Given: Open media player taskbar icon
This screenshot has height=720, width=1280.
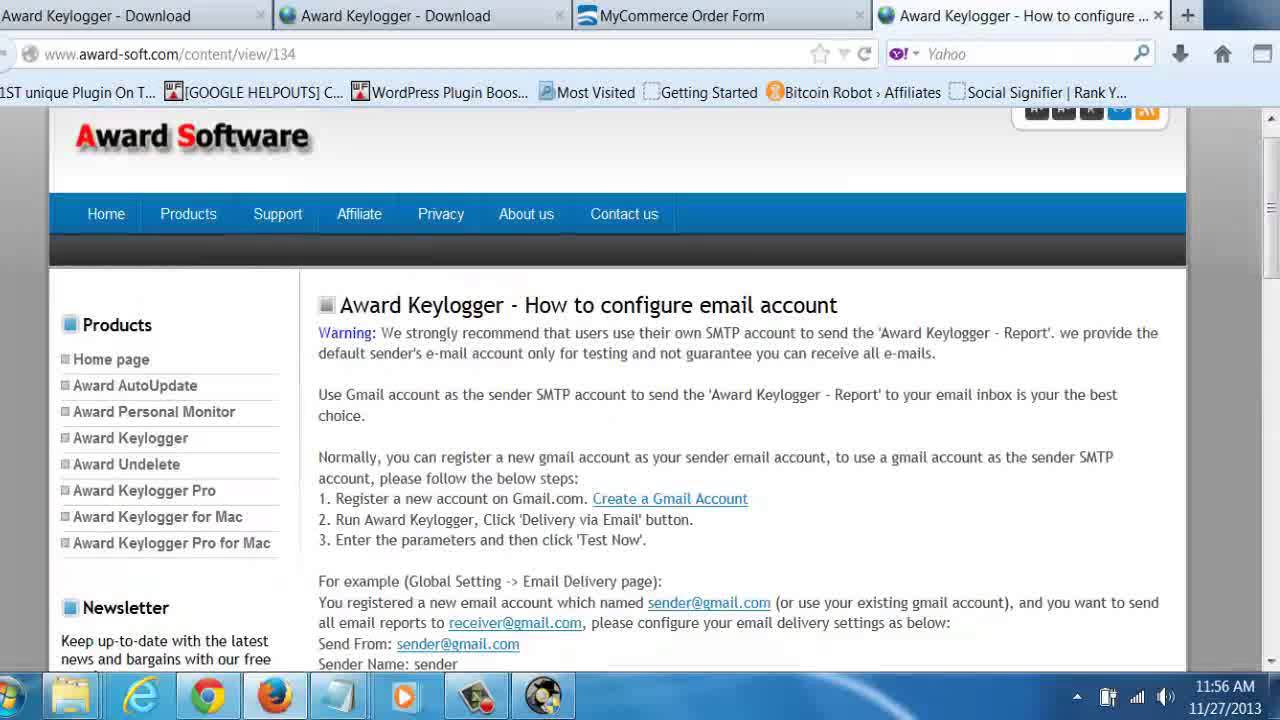Looking at the screenshot, I should click(405, 696).
